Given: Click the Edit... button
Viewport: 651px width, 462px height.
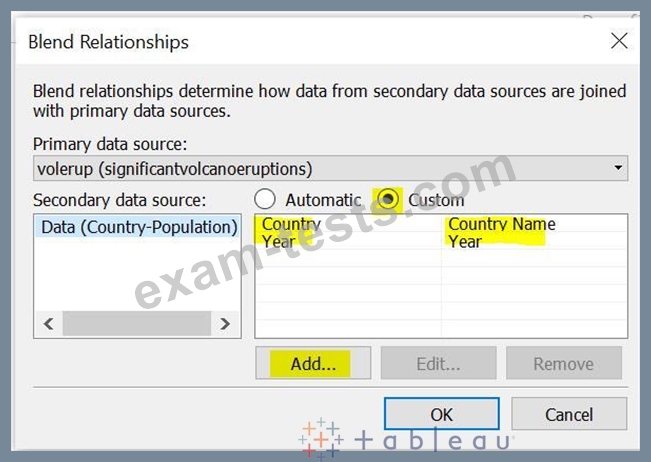Looking at the screenshot, I should pos(438,364).
